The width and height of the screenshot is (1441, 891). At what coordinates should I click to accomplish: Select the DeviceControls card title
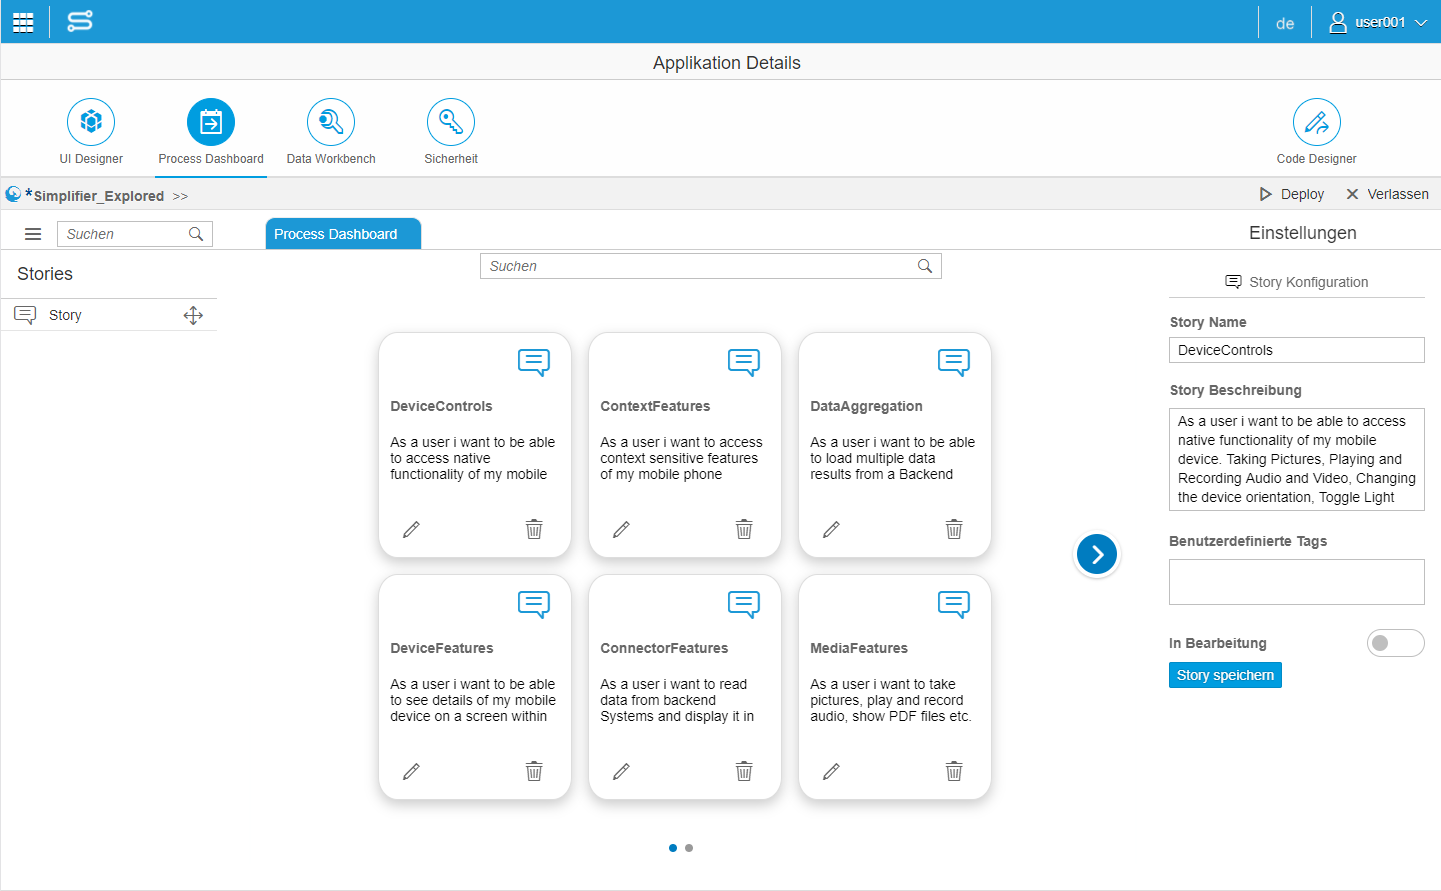pyautogui.click(x=441, y=406)
